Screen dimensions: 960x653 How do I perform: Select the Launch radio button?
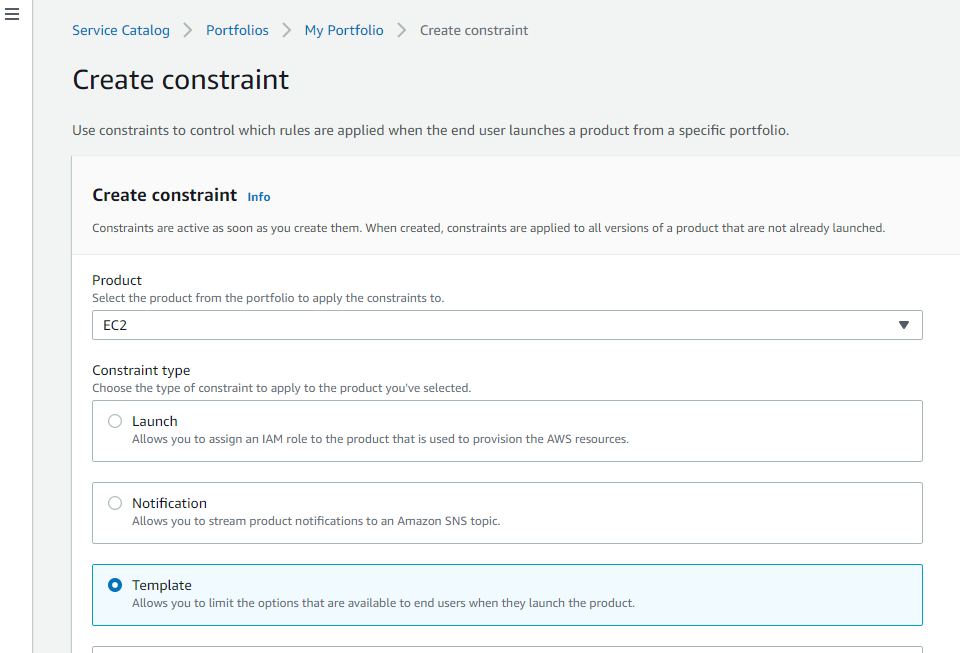115,421
